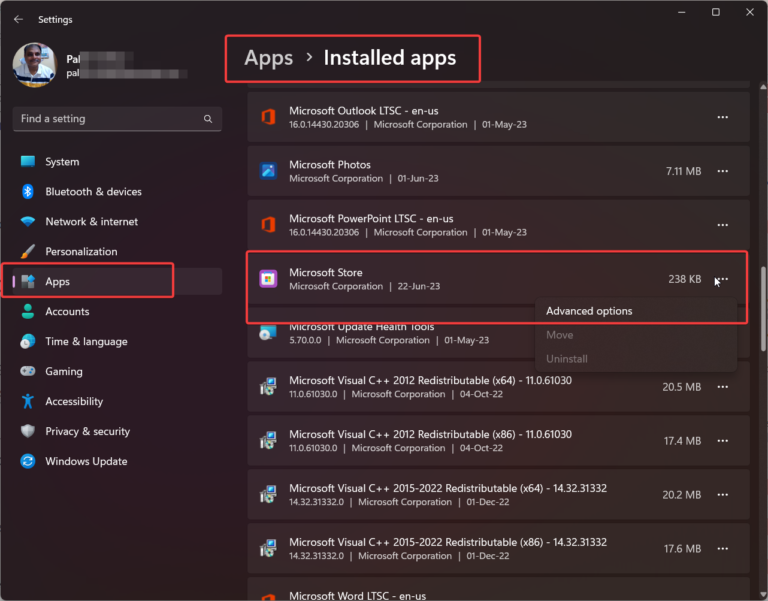Go to Network & internet settings
The width and height of the screenshot is (768, 601).
pos(117,221)
